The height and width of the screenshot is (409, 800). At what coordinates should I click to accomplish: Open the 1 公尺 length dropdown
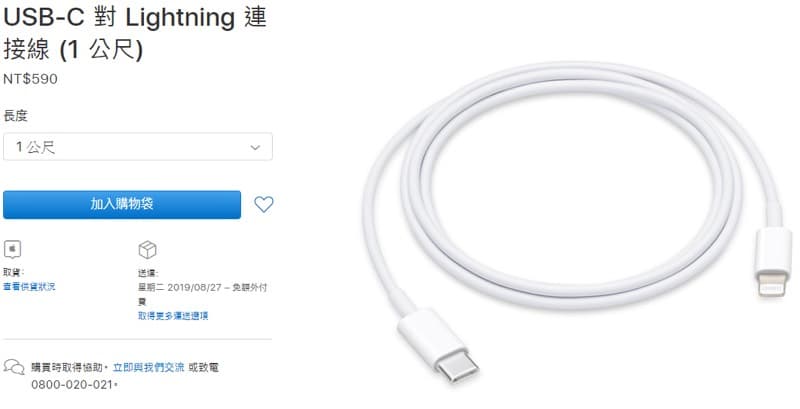coord(138,147)
